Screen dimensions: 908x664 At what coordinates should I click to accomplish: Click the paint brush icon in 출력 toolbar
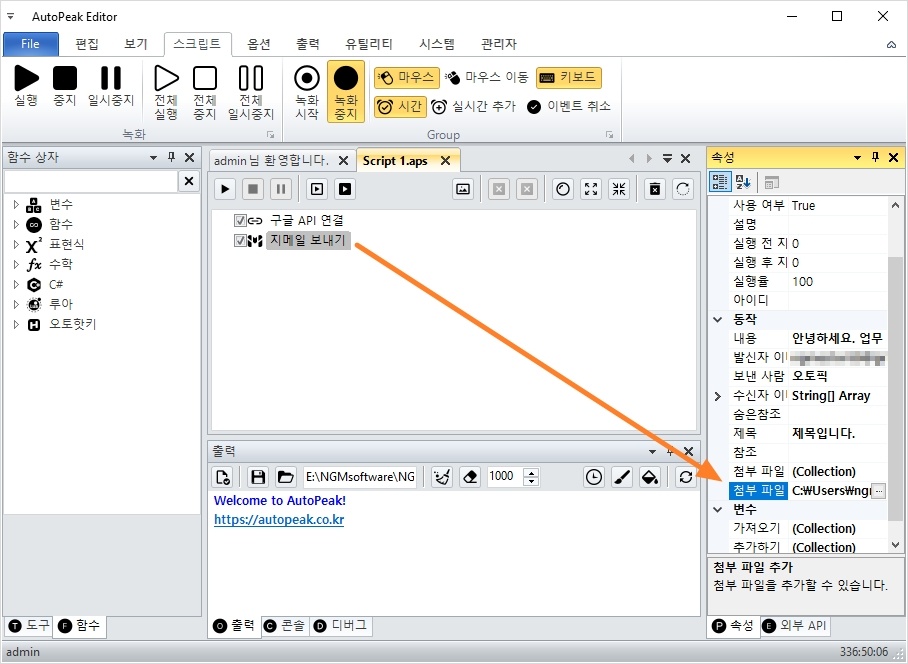(x=622, y=477)
